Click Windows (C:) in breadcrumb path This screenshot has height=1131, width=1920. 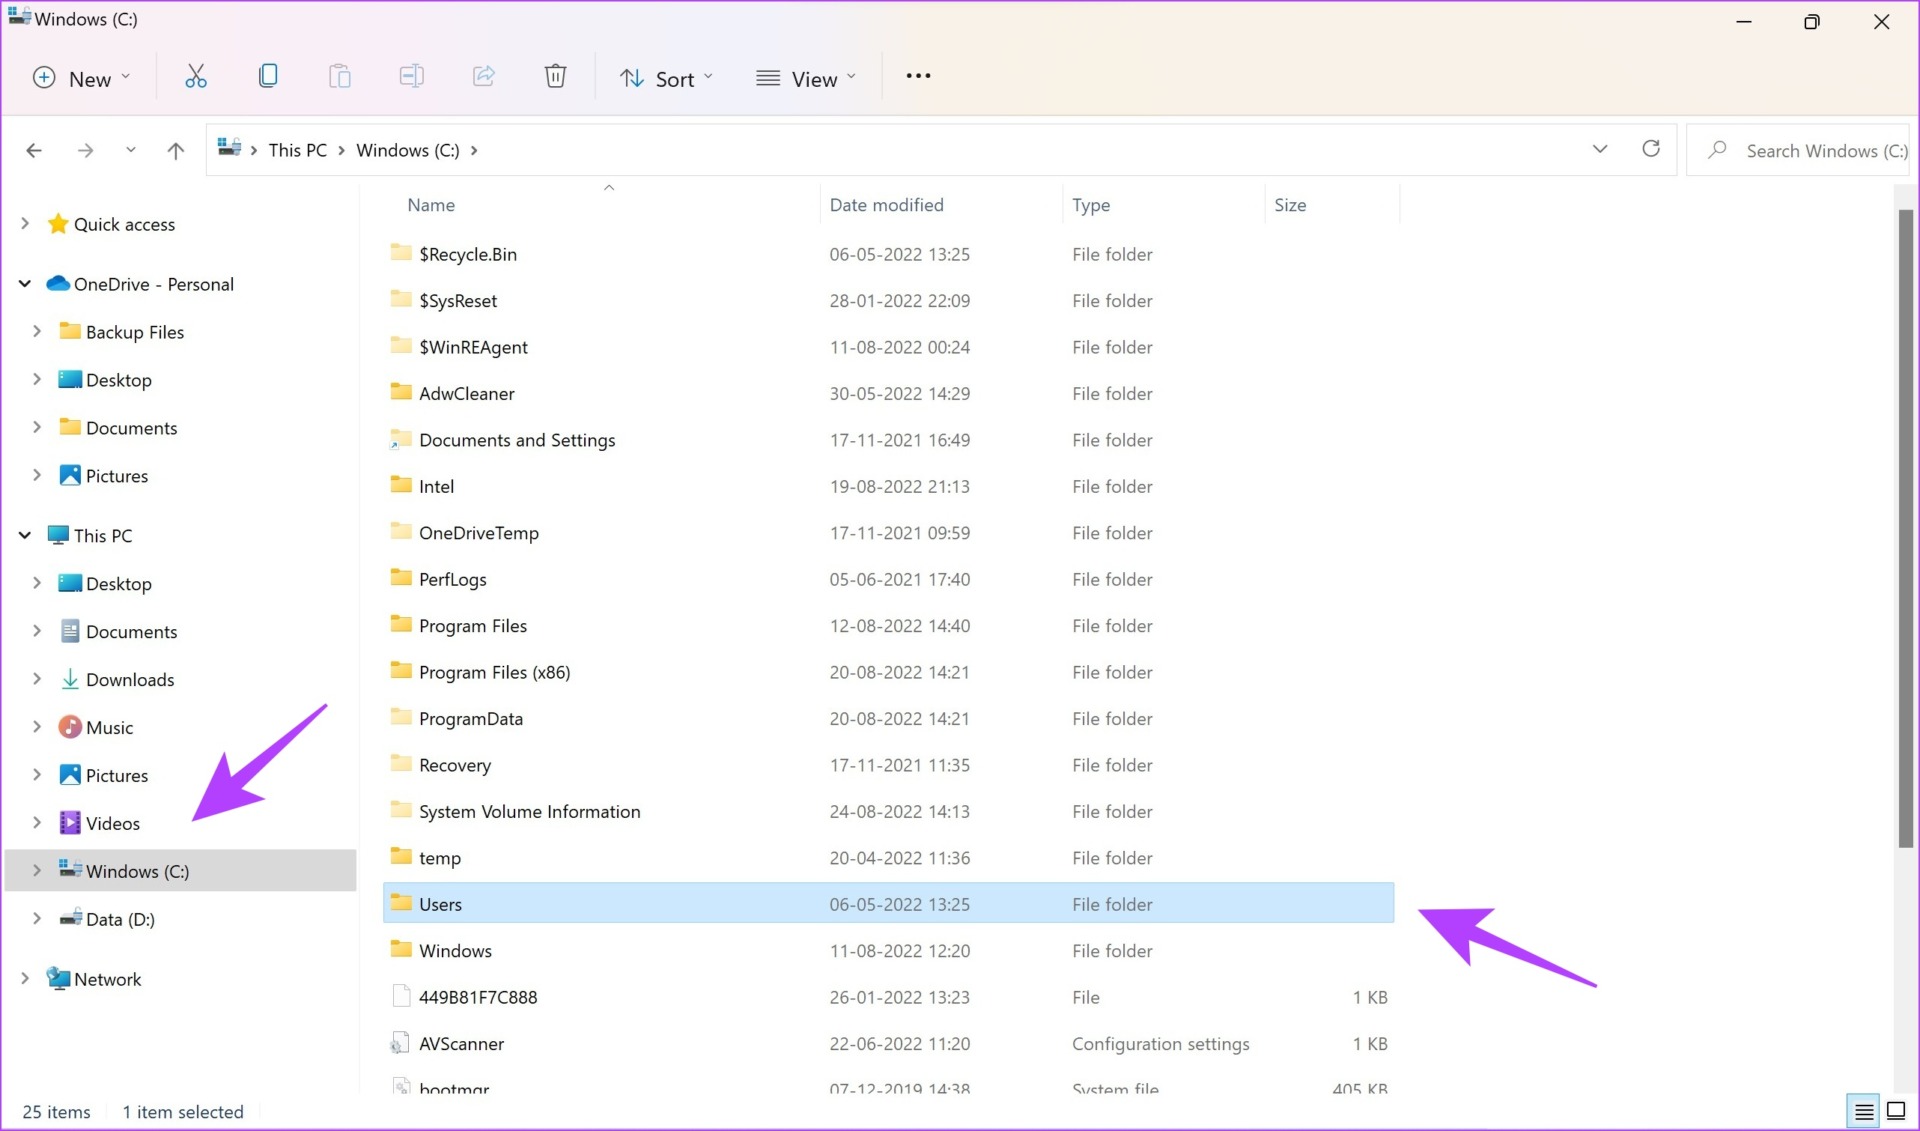point(408,150)
